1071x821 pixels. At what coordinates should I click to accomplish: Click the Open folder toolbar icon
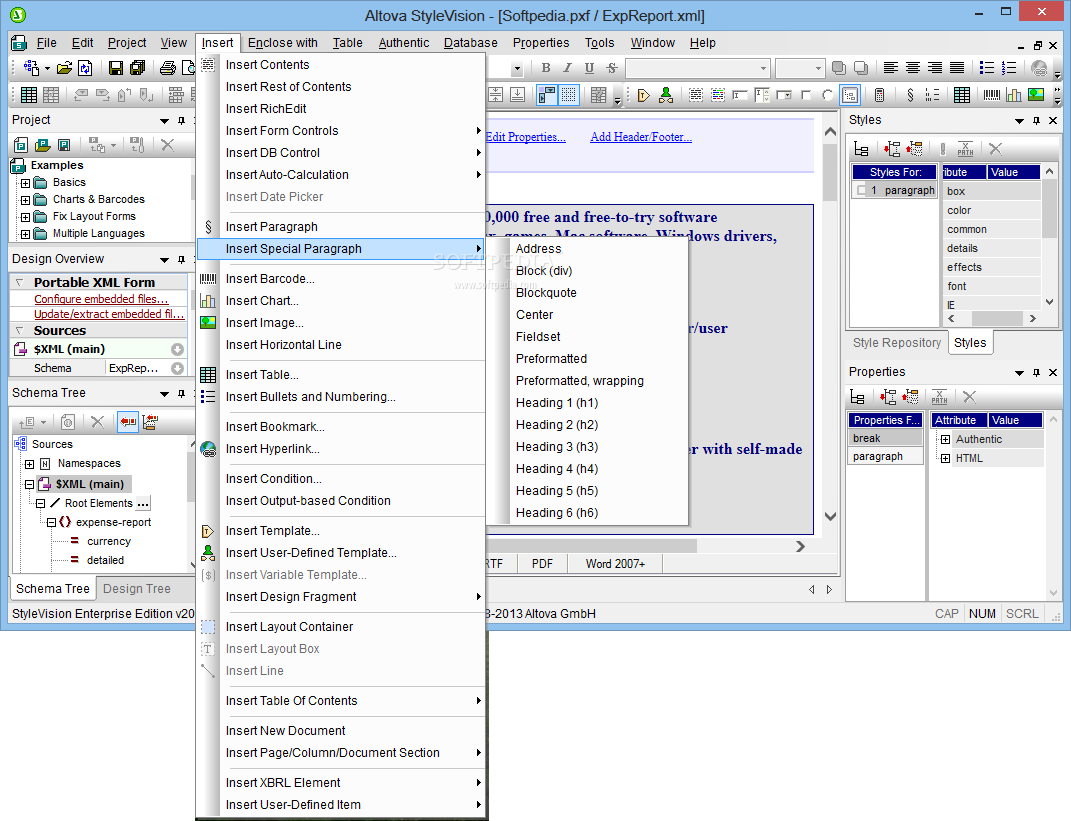click(x=64, y=68)
